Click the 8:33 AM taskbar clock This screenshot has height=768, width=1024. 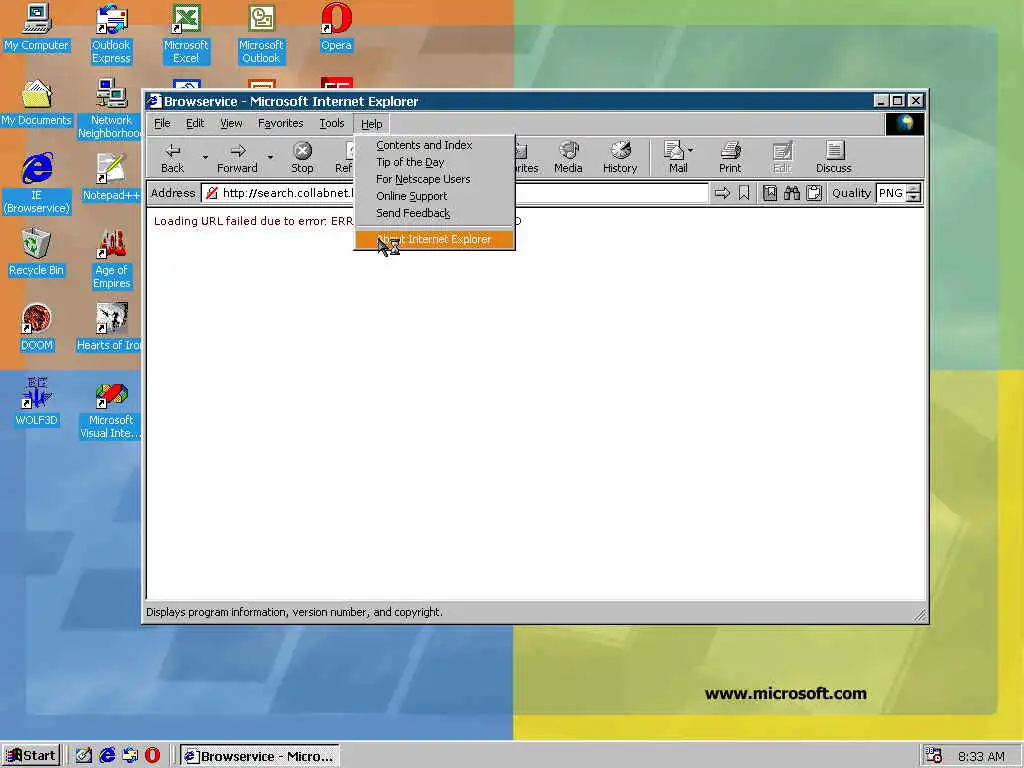click(982, 756)
